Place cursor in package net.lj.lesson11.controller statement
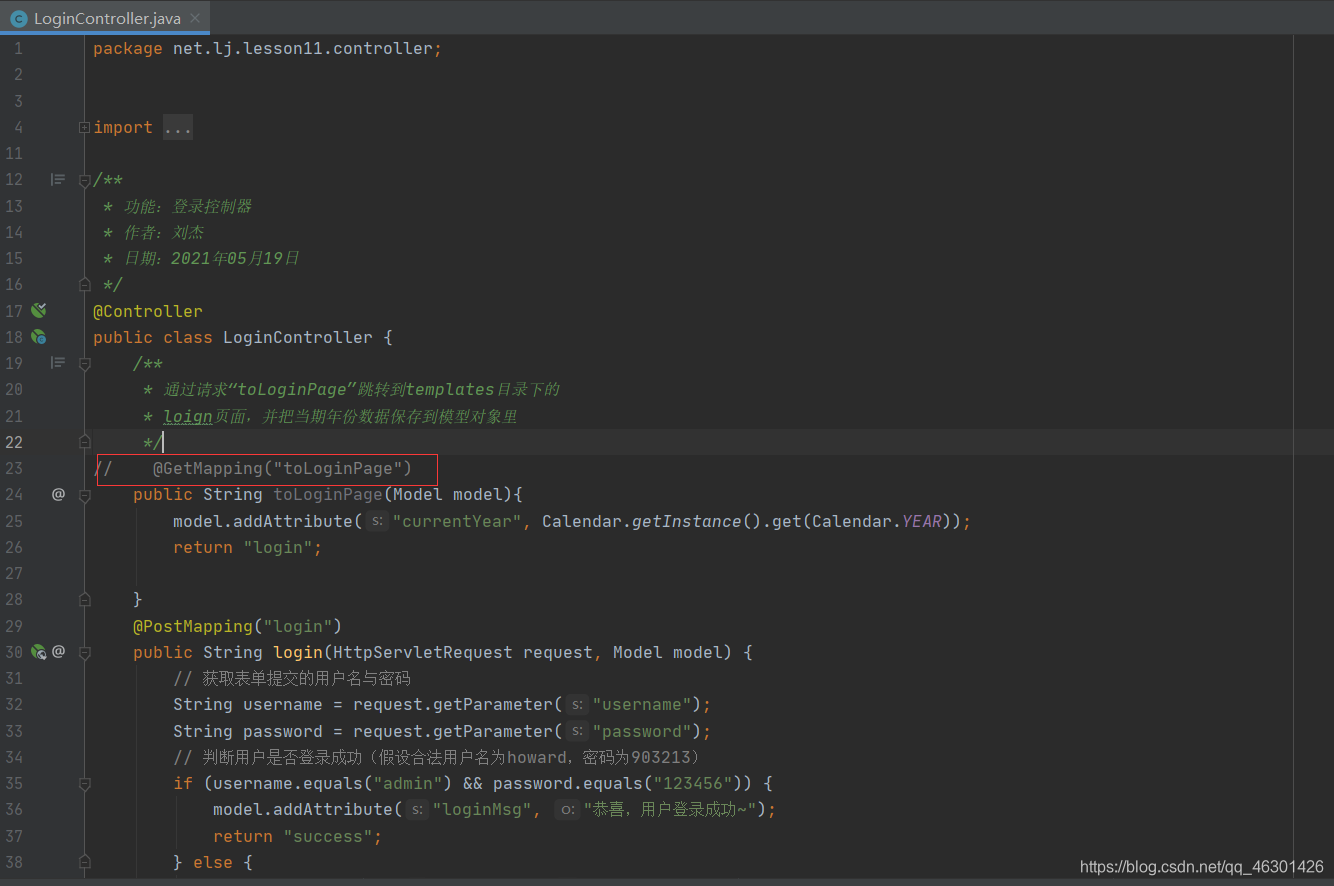 point(267,49)
